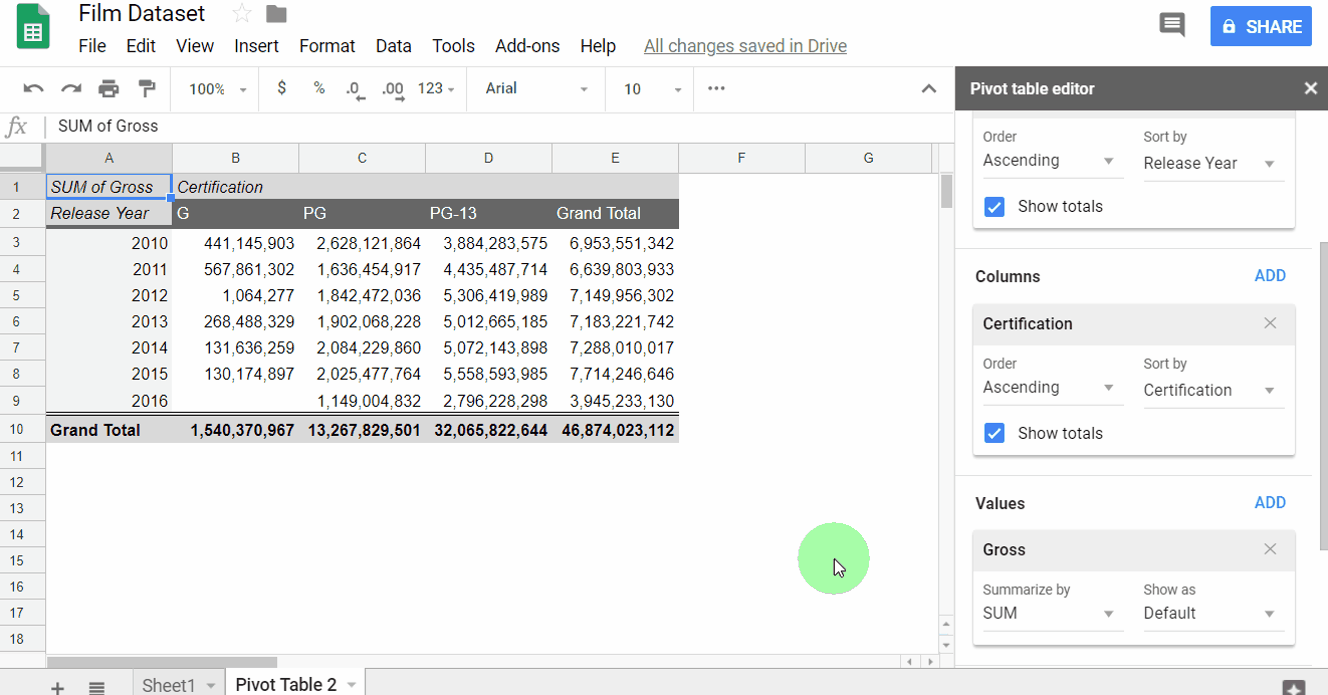Click ADD next to Values
Screen dimensions: 1328x695
1269,503
